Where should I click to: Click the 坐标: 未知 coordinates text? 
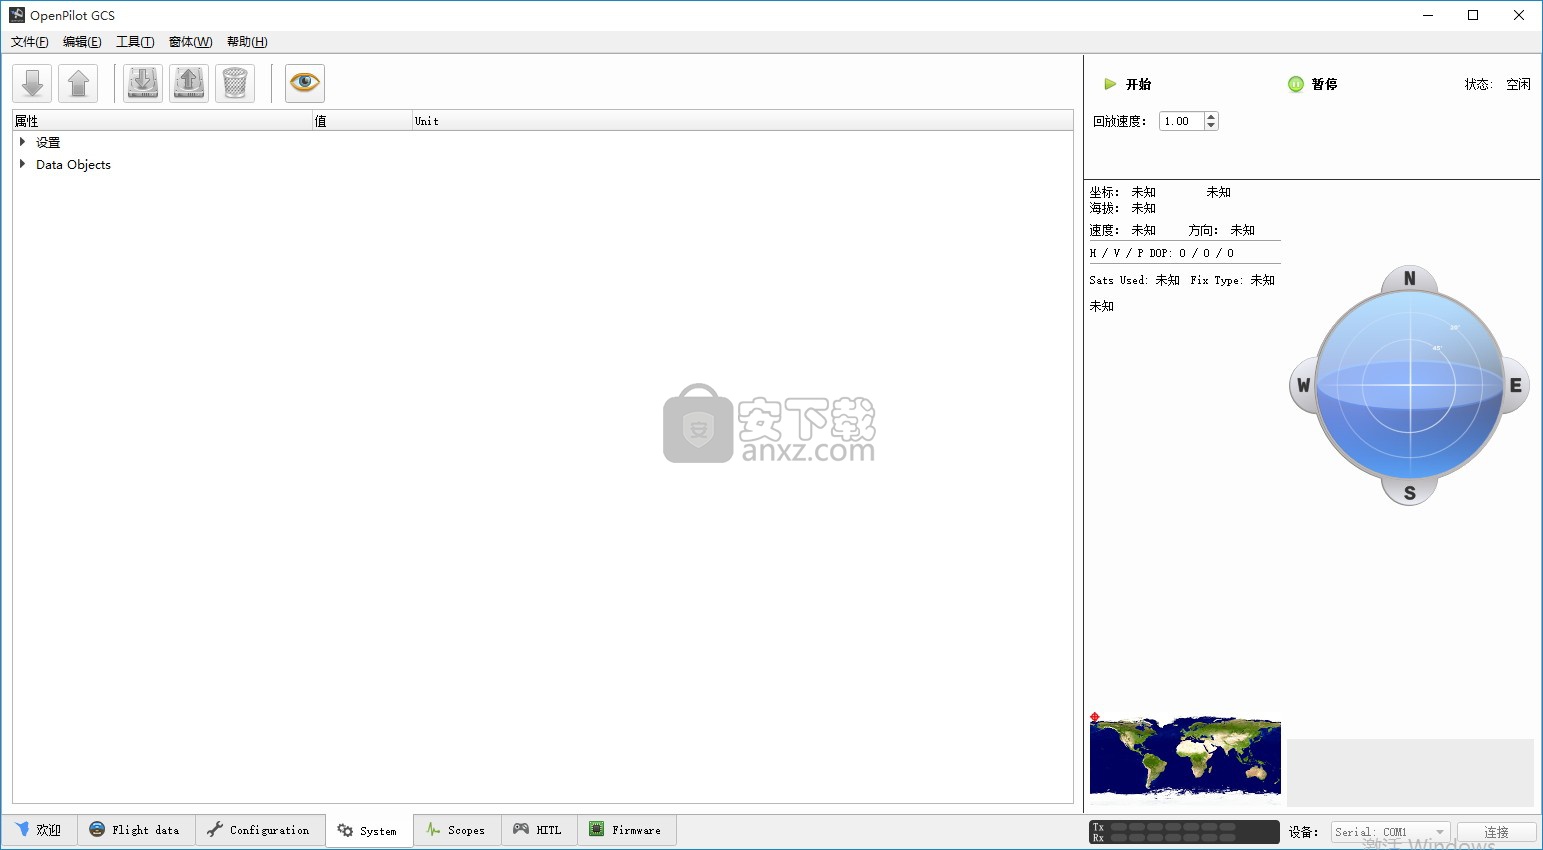[x=1123, y=192]
